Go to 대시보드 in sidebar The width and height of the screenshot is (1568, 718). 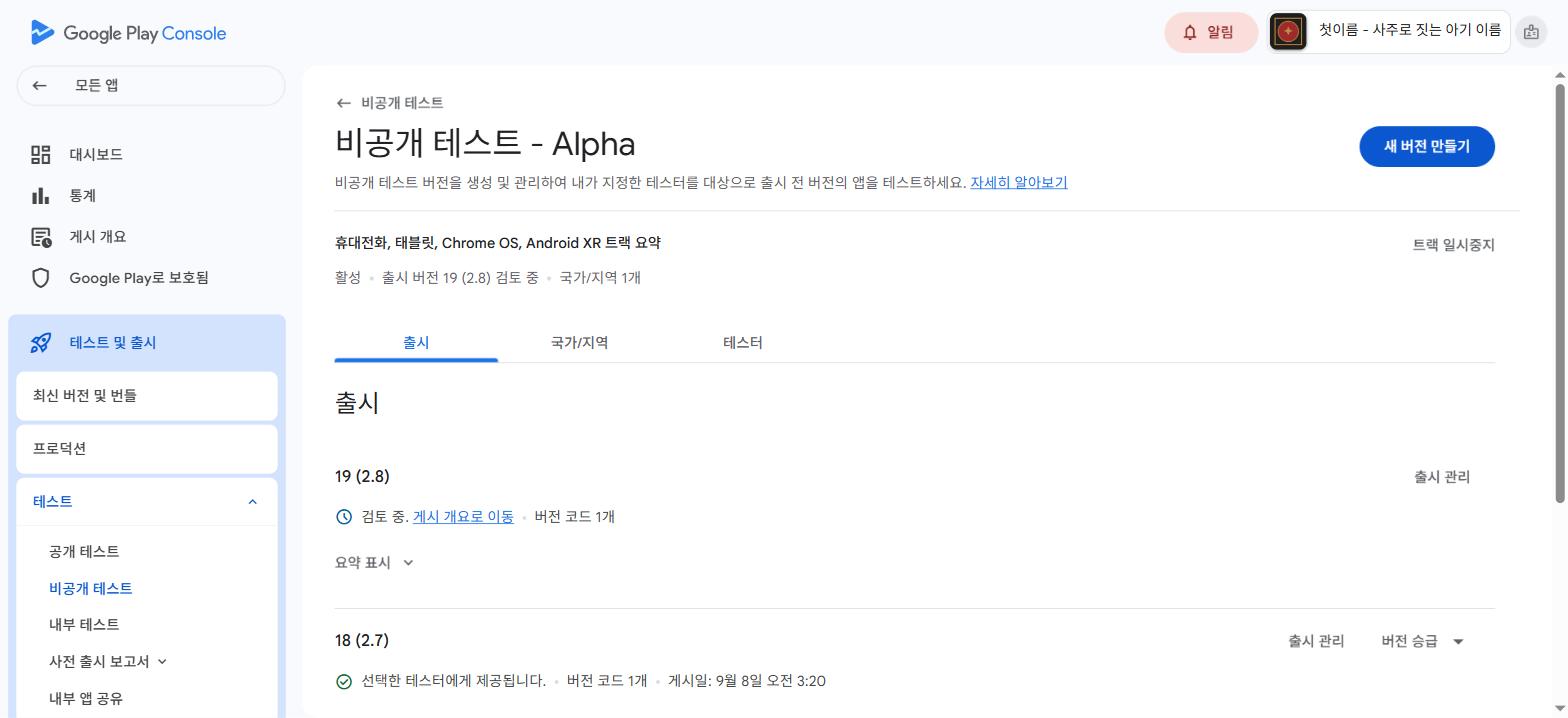[x=96, y=154]
